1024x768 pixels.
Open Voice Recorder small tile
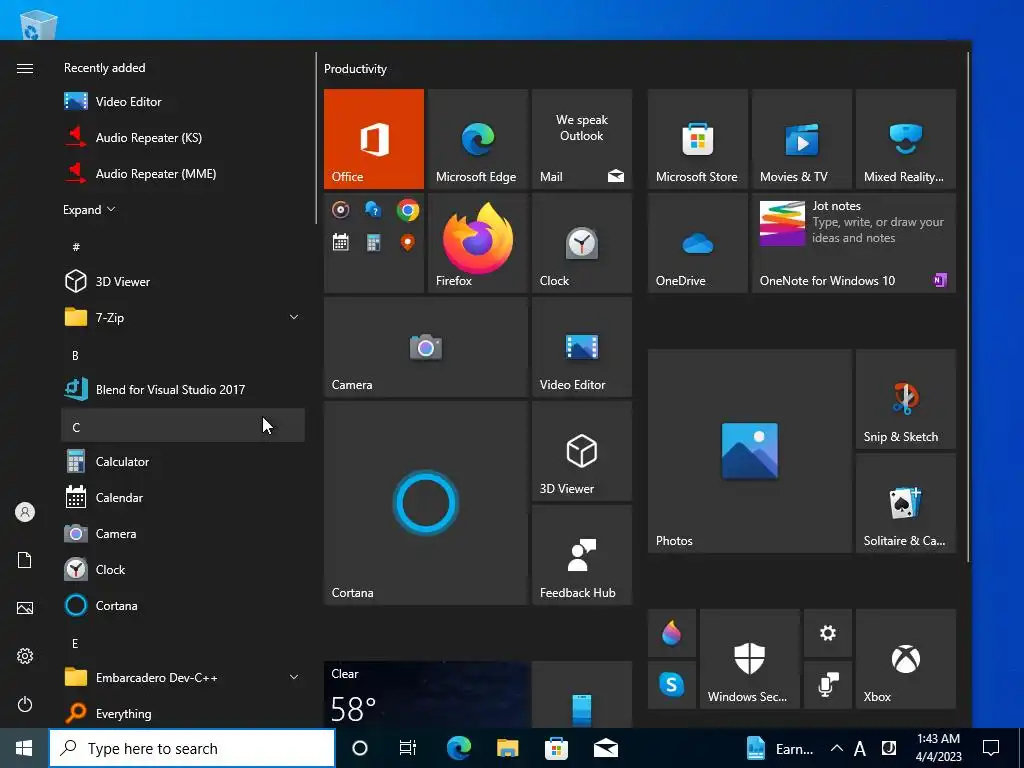coord(828,685)
